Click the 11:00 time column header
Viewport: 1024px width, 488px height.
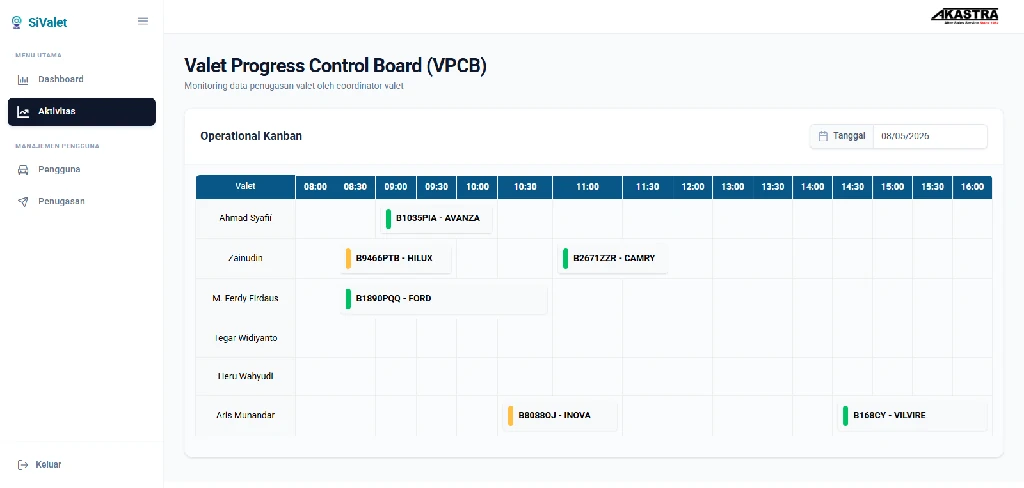(x=587, y=187)
